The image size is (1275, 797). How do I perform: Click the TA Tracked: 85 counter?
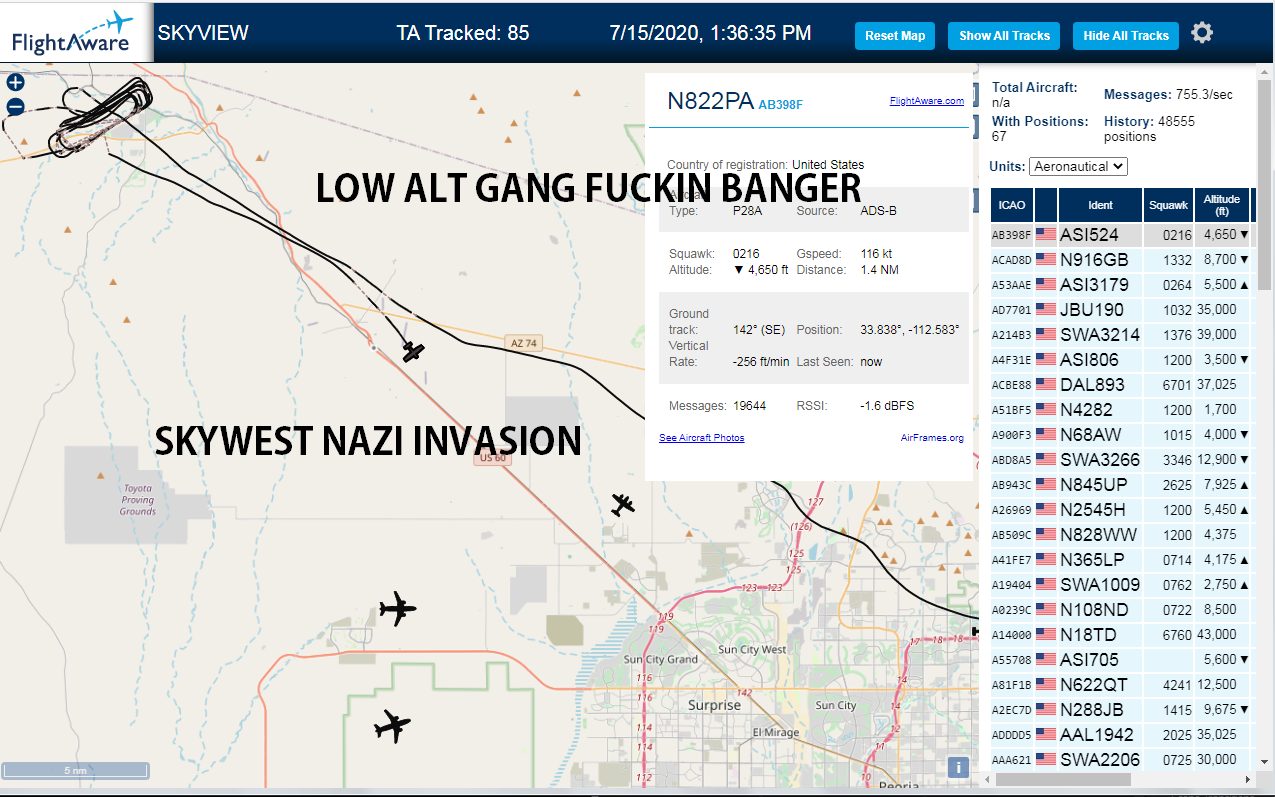pyautogui.click(x=463, y=33)
